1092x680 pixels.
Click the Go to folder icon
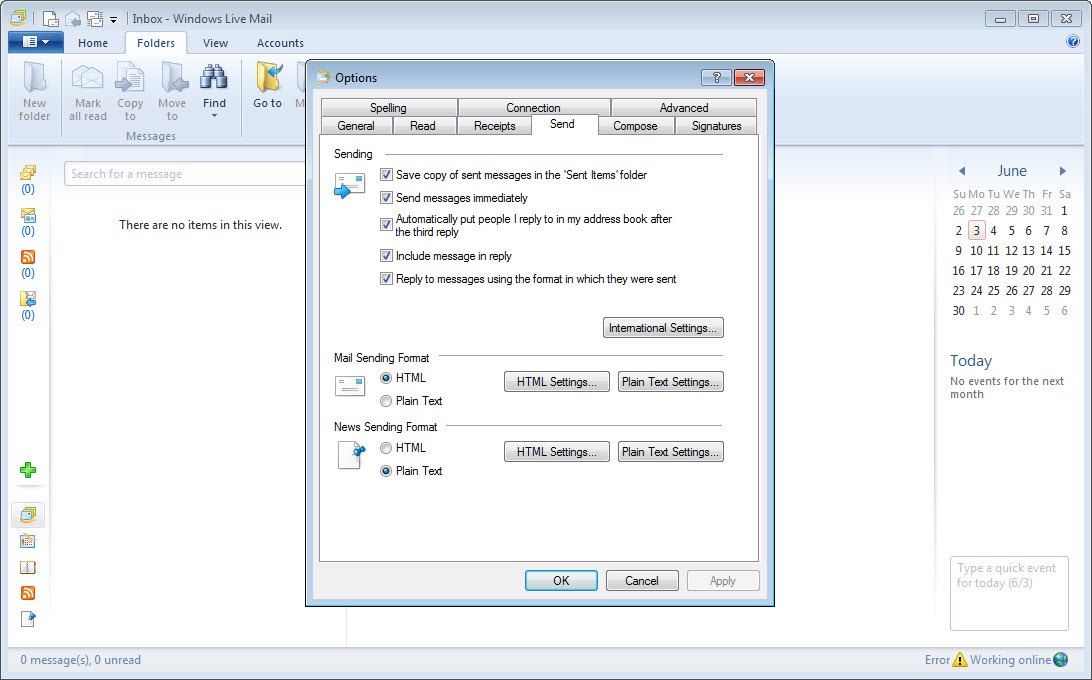267,79
